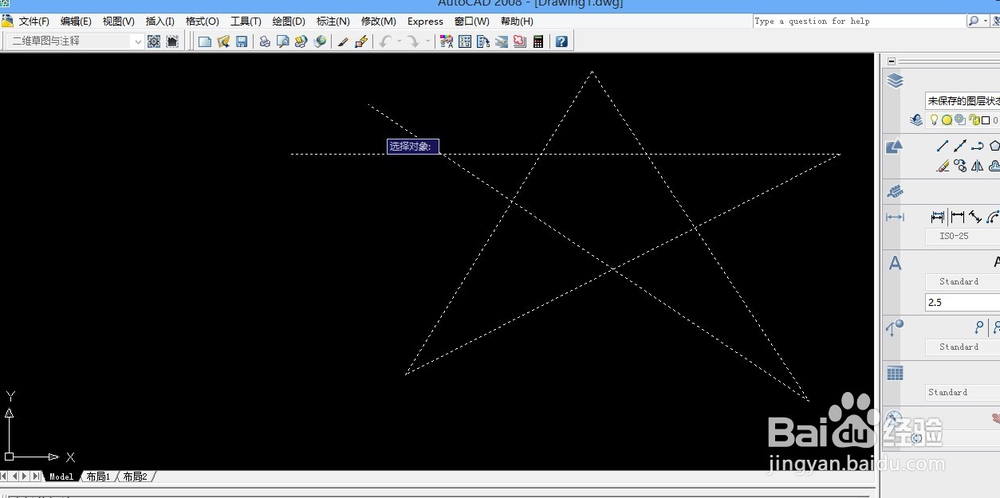Open the layer state dropdown 未保存的图层状态
Screen dimensions: 1000x498
962,101
